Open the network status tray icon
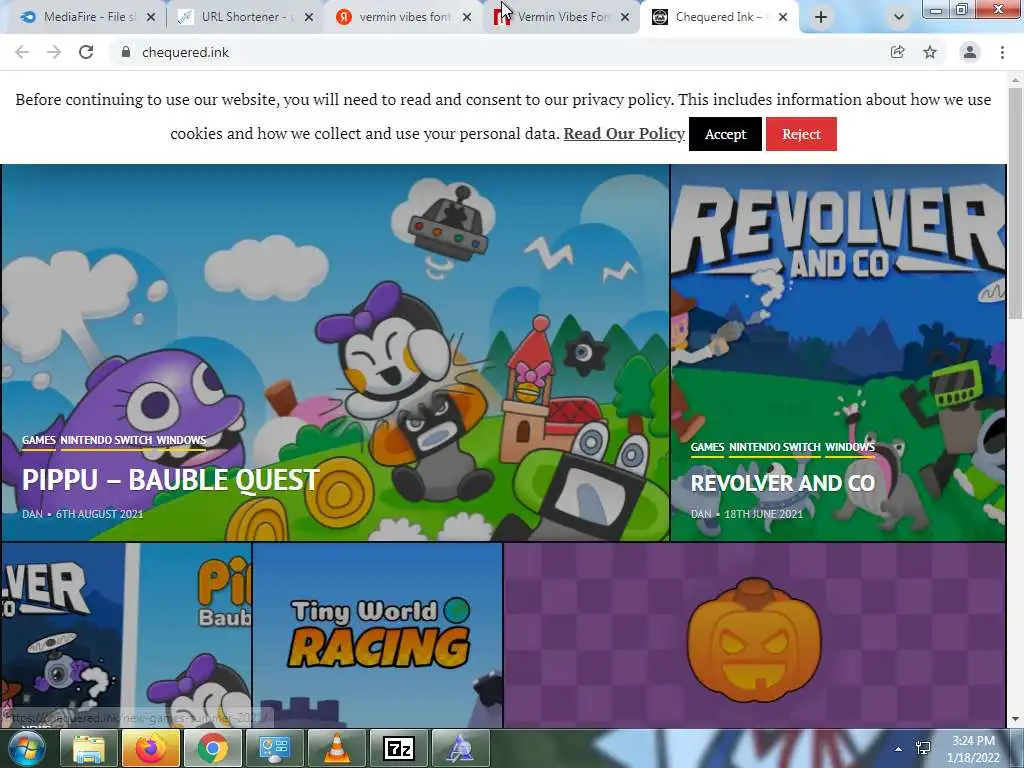This screenshot has width=1024, height=768. (x=923, y=748)
